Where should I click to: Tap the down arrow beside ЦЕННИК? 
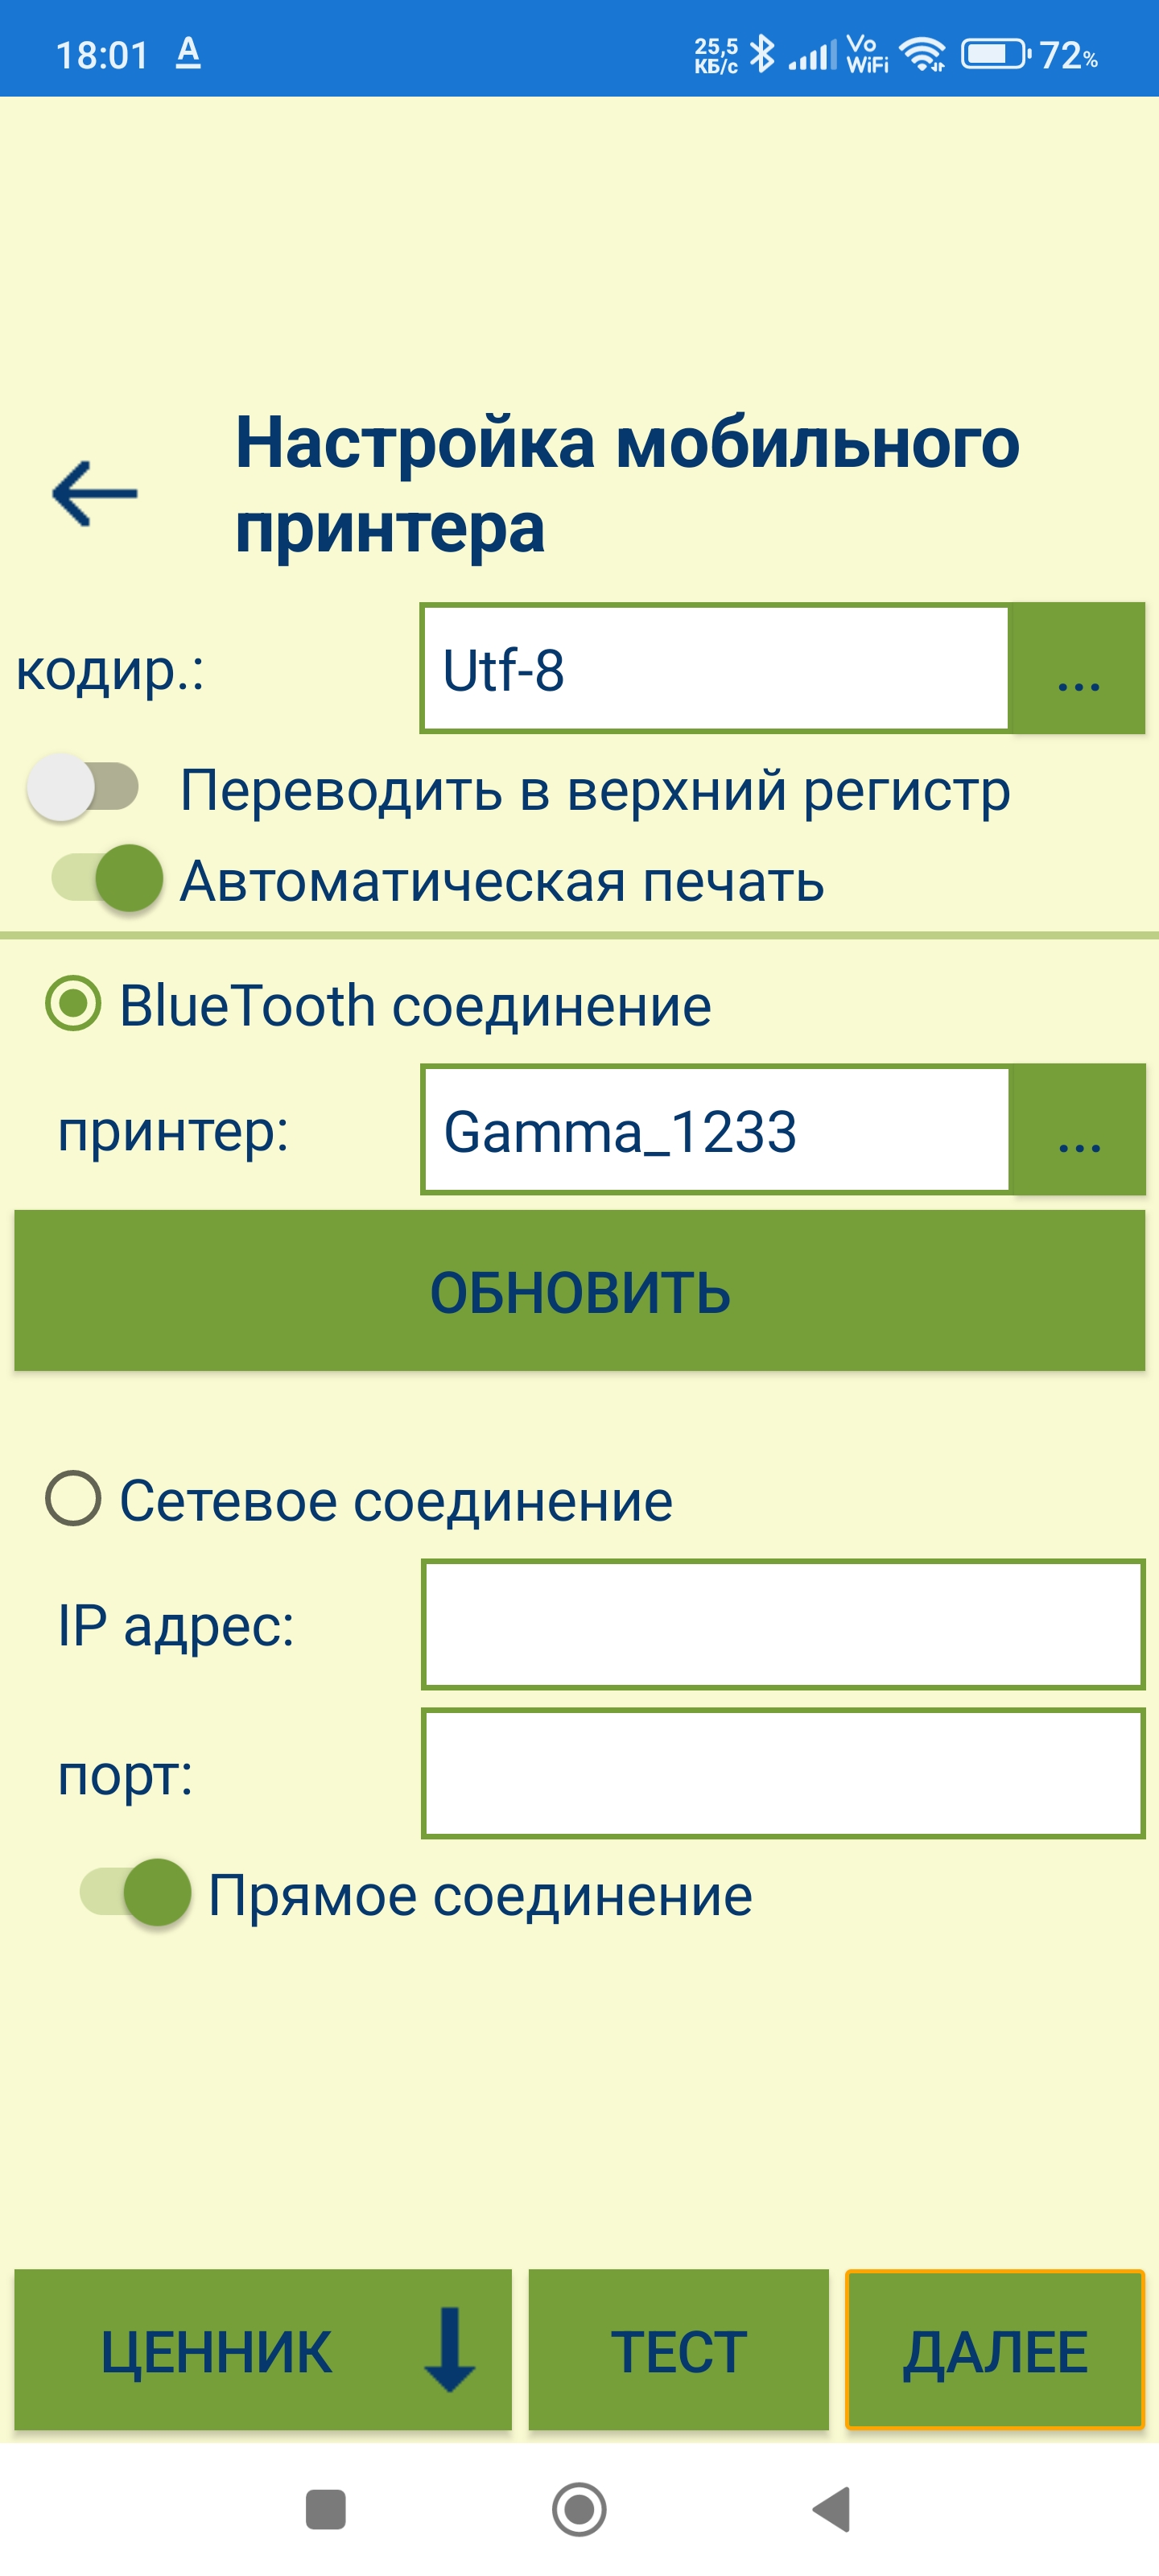pyautogui.click(x=449, y=2349)
